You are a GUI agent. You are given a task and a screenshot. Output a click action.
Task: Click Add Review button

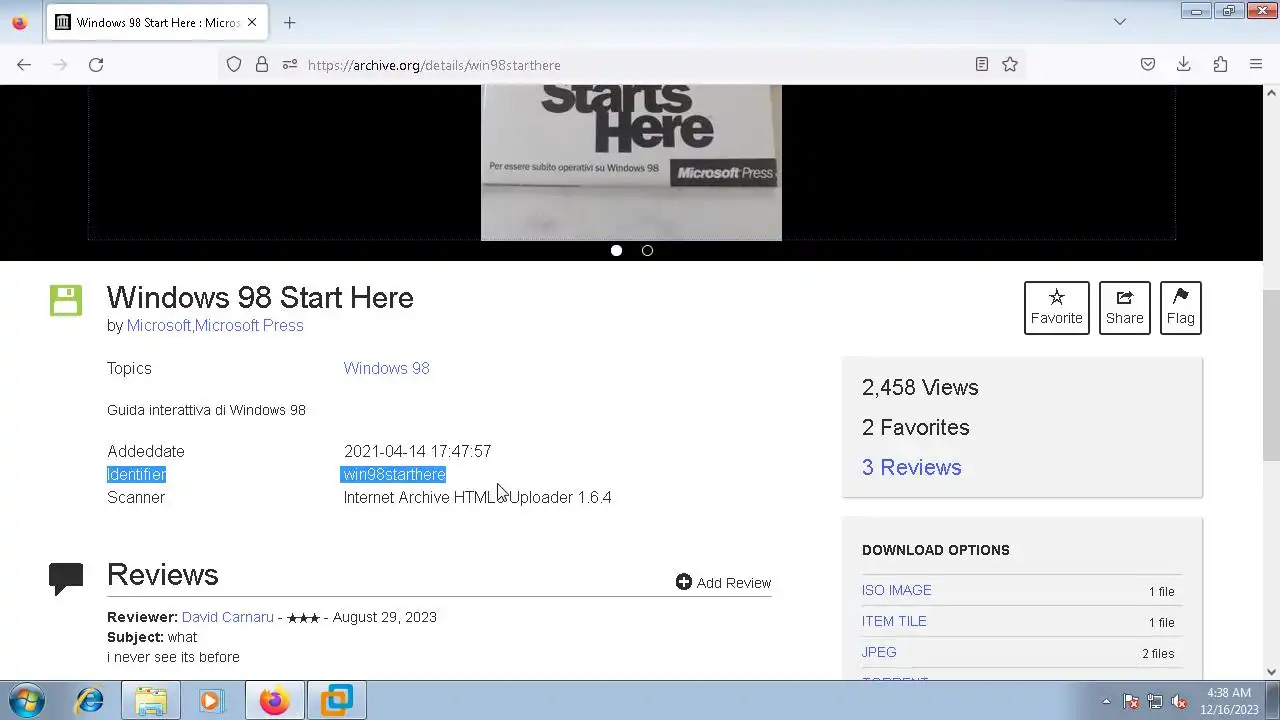click(x=723, y=582)
